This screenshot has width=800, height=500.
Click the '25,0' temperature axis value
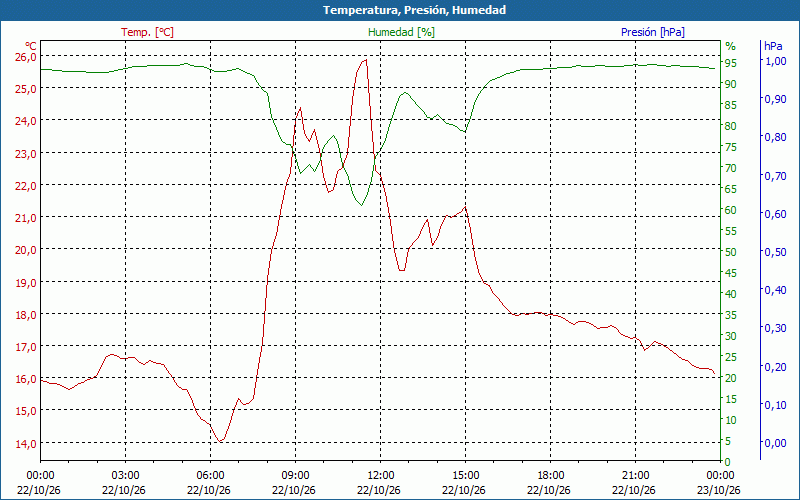(27, 89)
